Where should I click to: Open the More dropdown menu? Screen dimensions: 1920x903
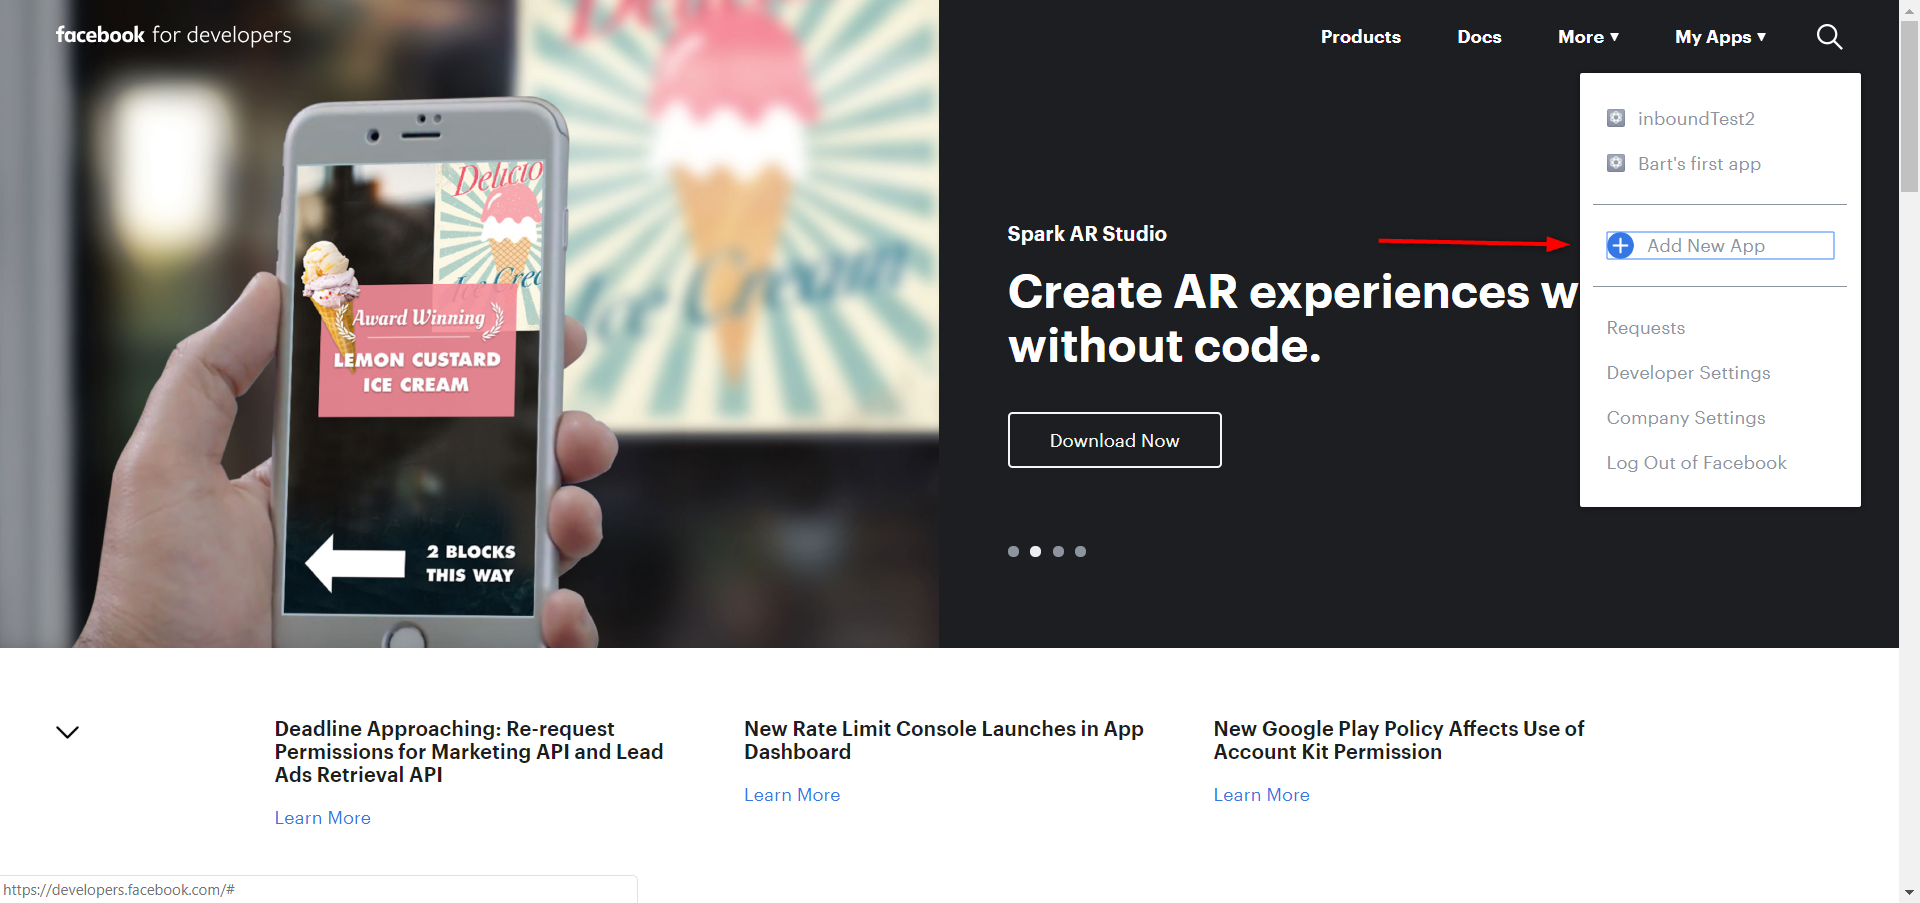[1588, 37]
